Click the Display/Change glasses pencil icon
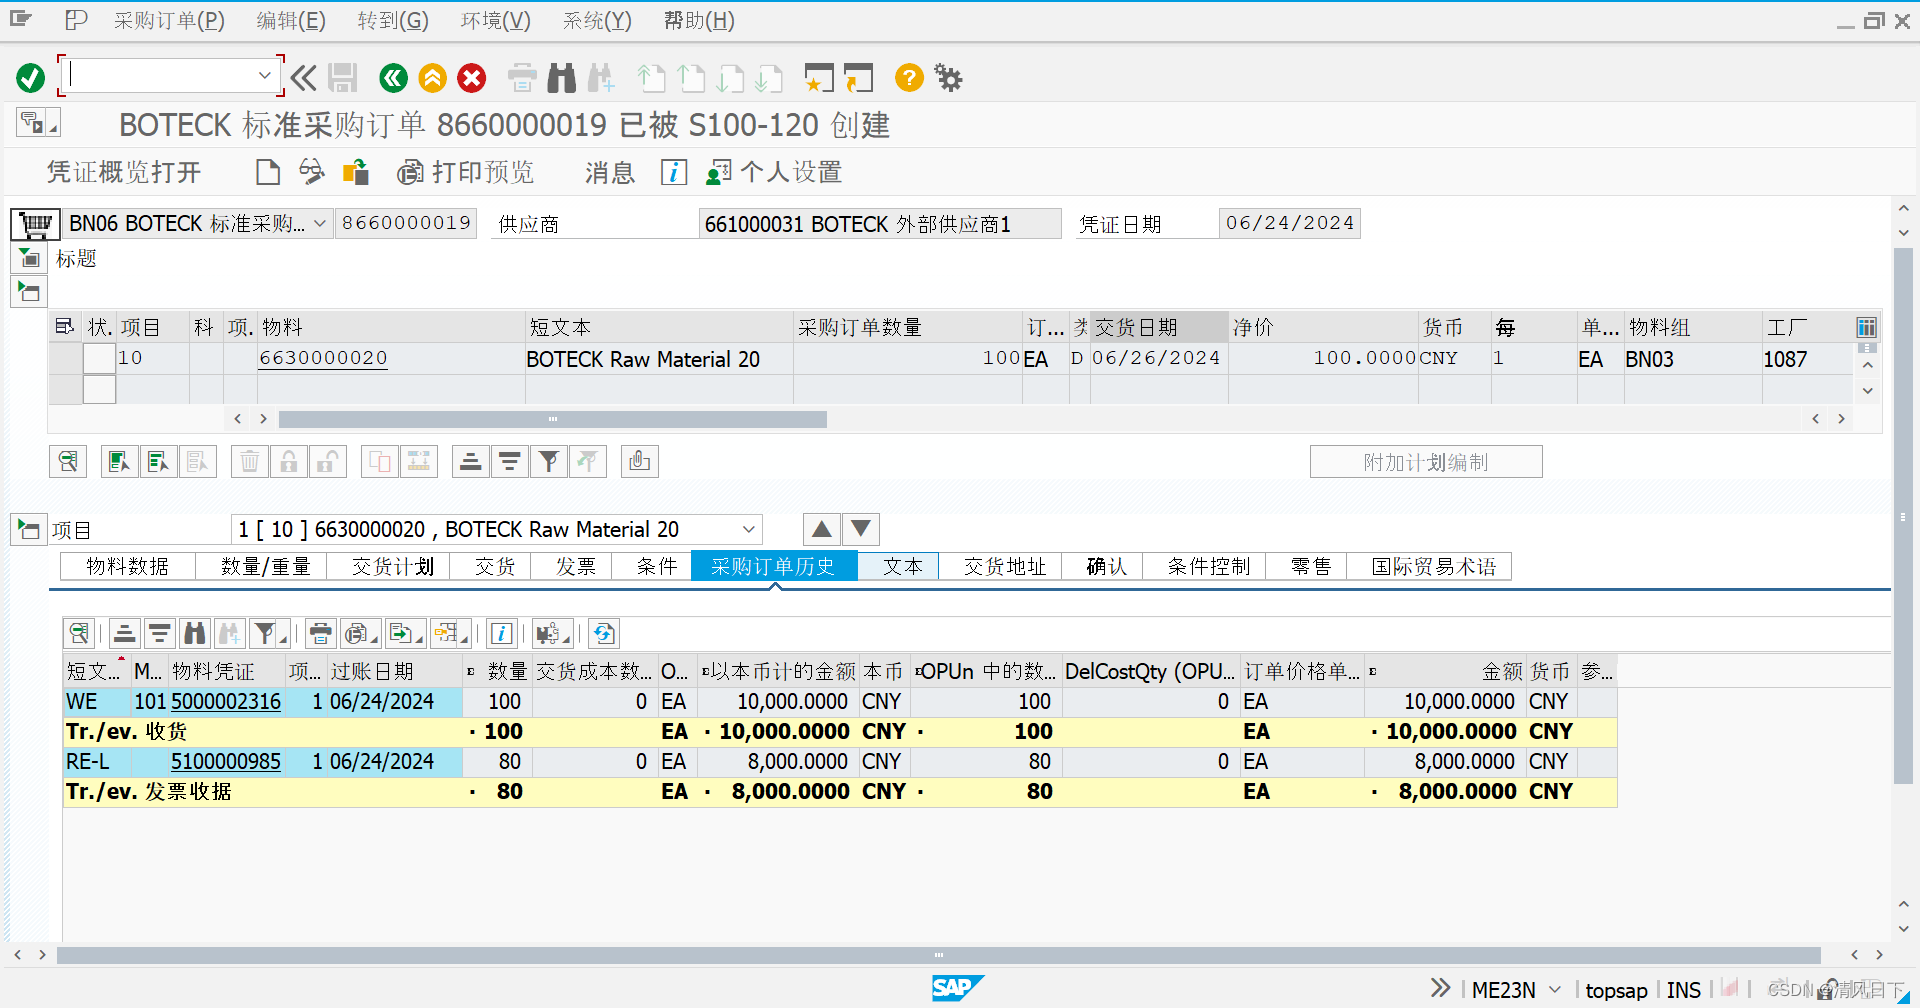 [312, 172]
